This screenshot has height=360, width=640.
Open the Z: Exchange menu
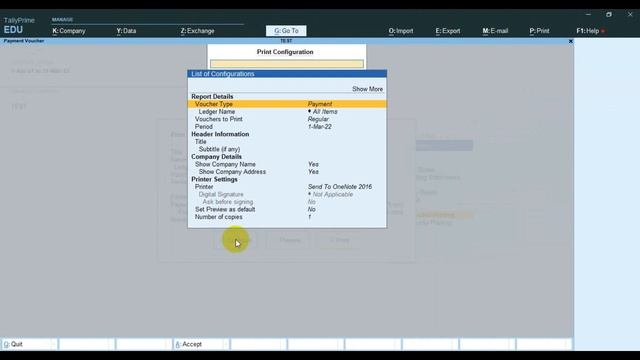(x=197, y=31)
